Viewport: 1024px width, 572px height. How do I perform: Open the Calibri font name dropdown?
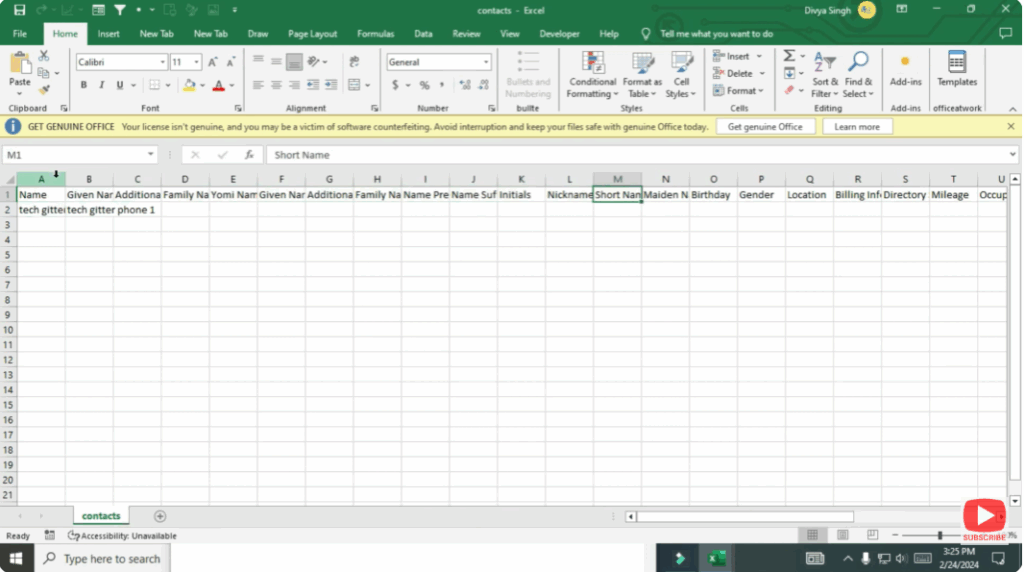coord(163,62)
